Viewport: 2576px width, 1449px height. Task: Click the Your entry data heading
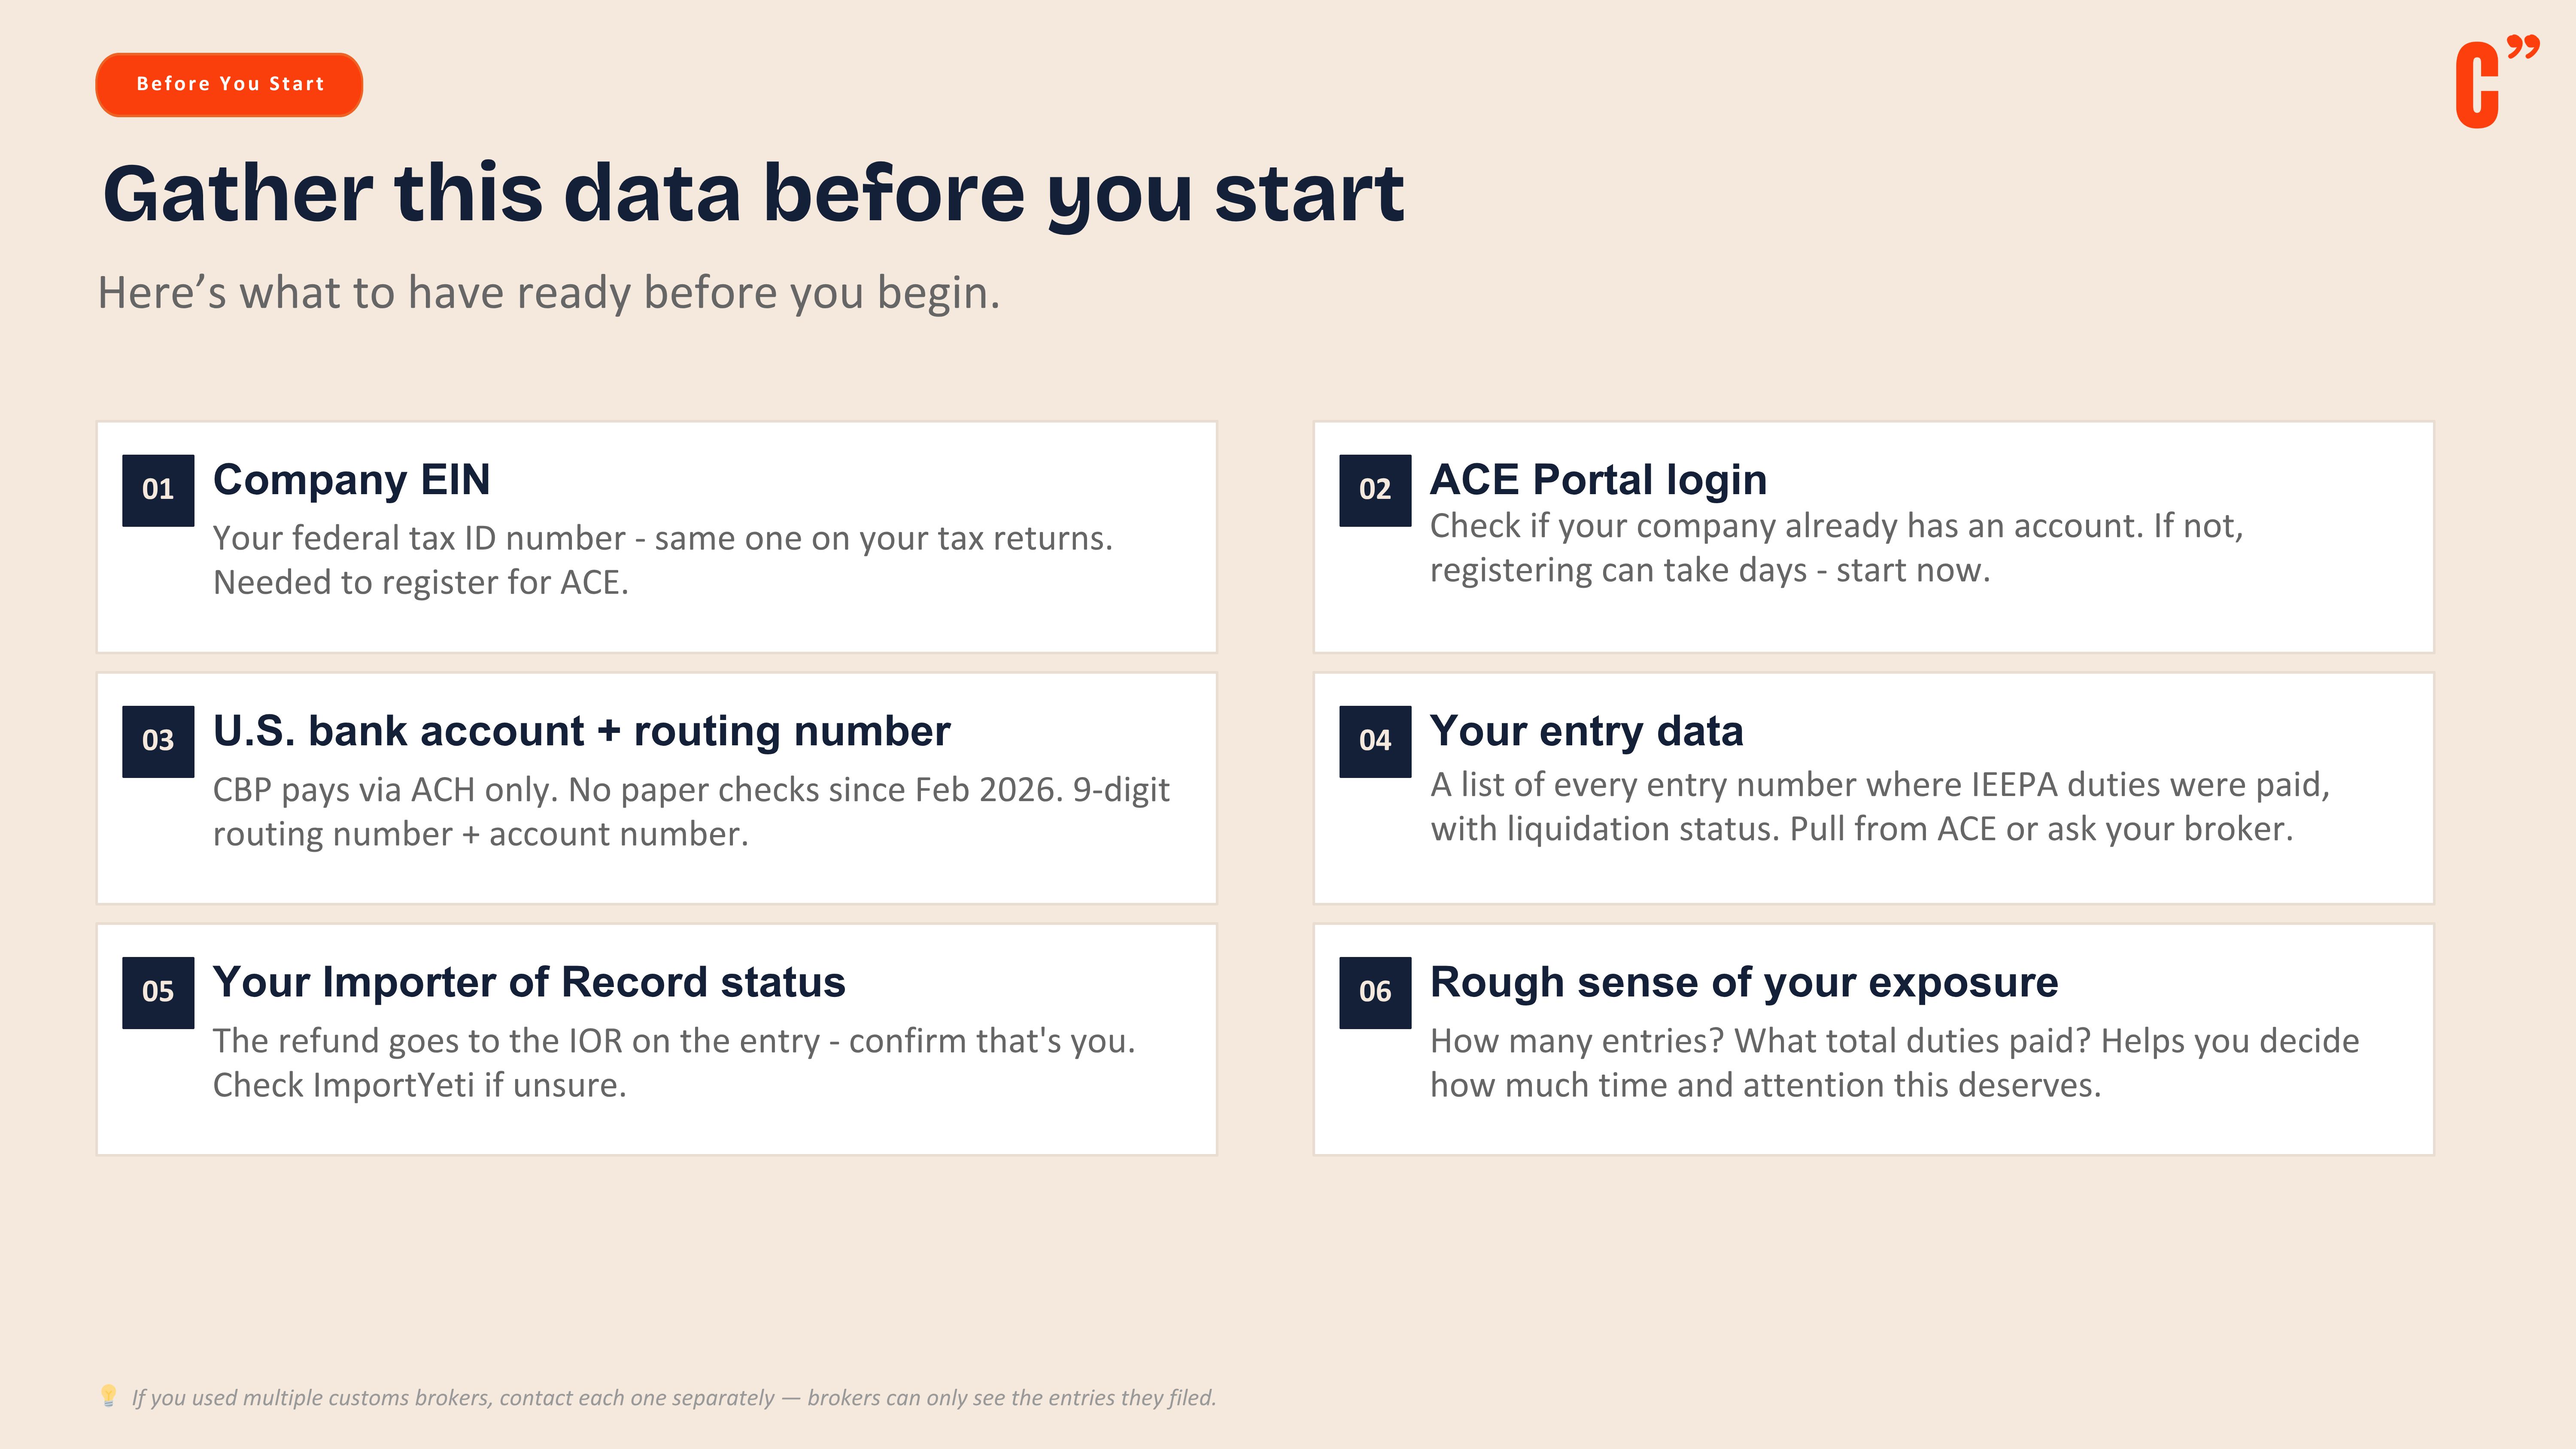click(1586, 731)
